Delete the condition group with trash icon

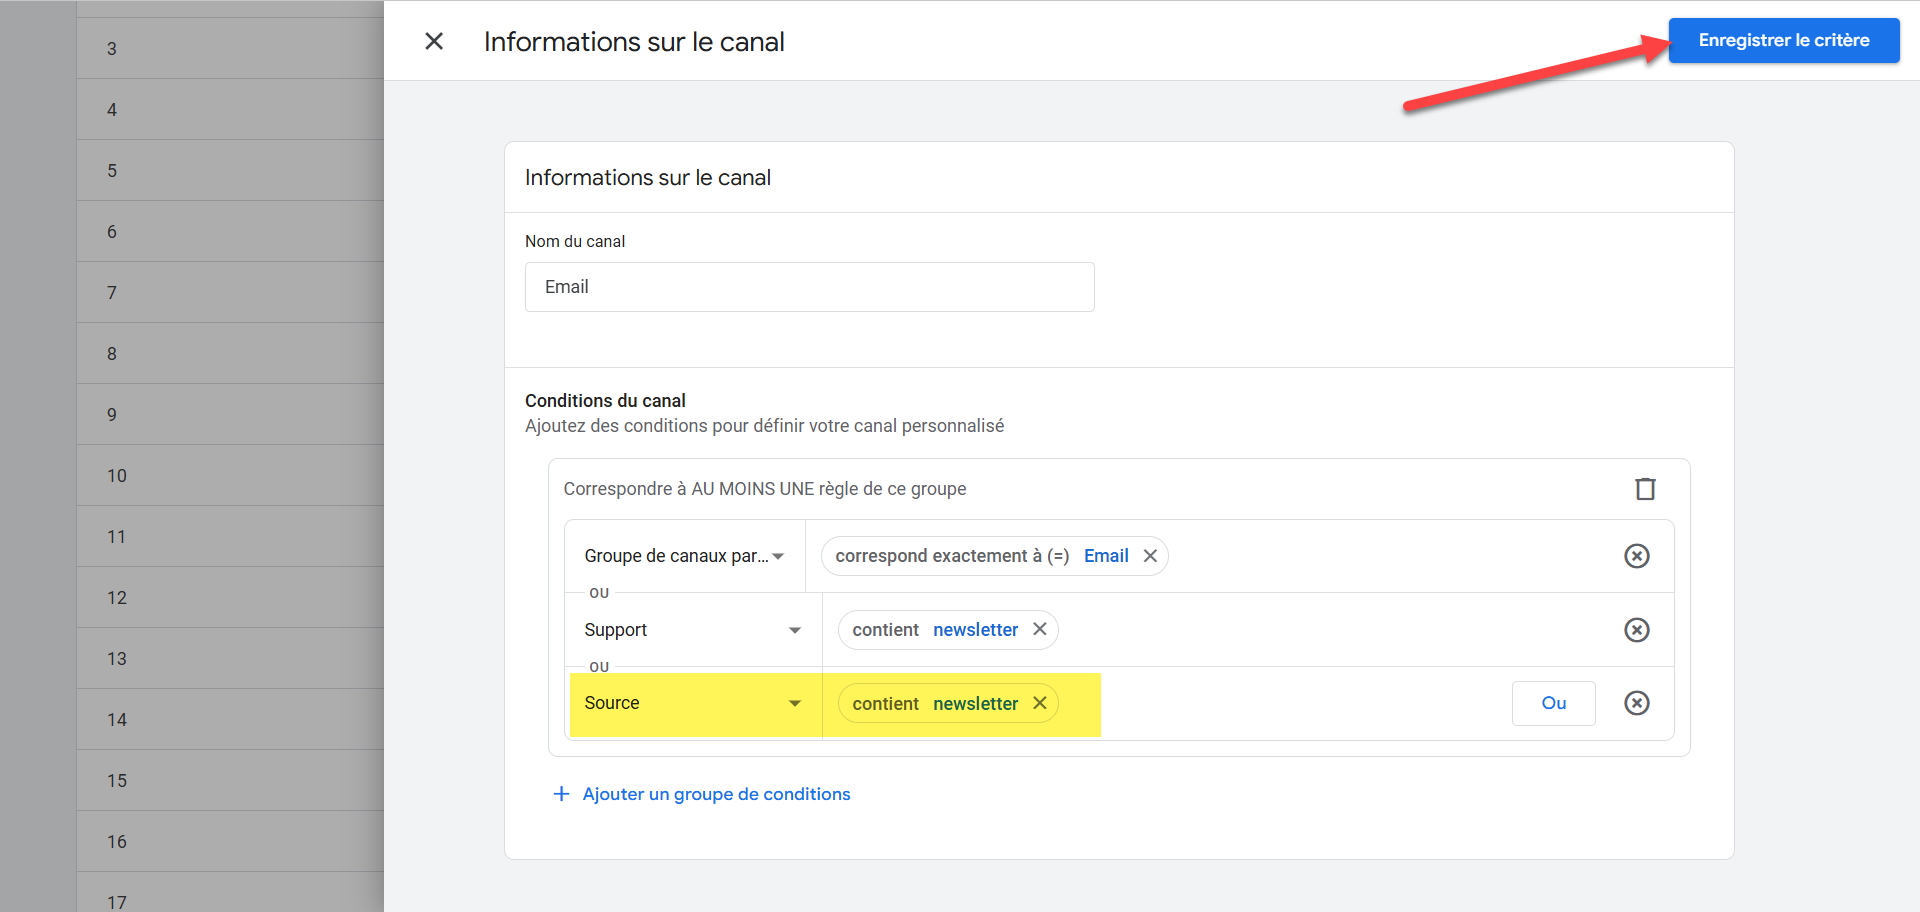tap(1645, 489)
